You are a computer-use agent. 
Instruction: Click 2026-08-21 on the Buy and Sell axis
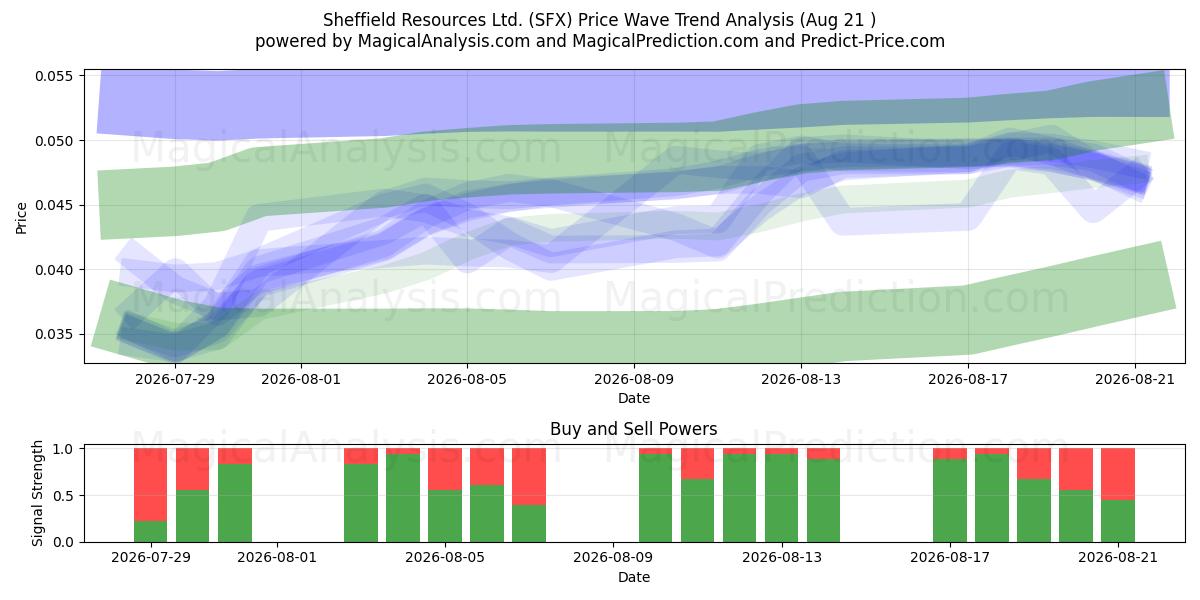point(1118,559)
